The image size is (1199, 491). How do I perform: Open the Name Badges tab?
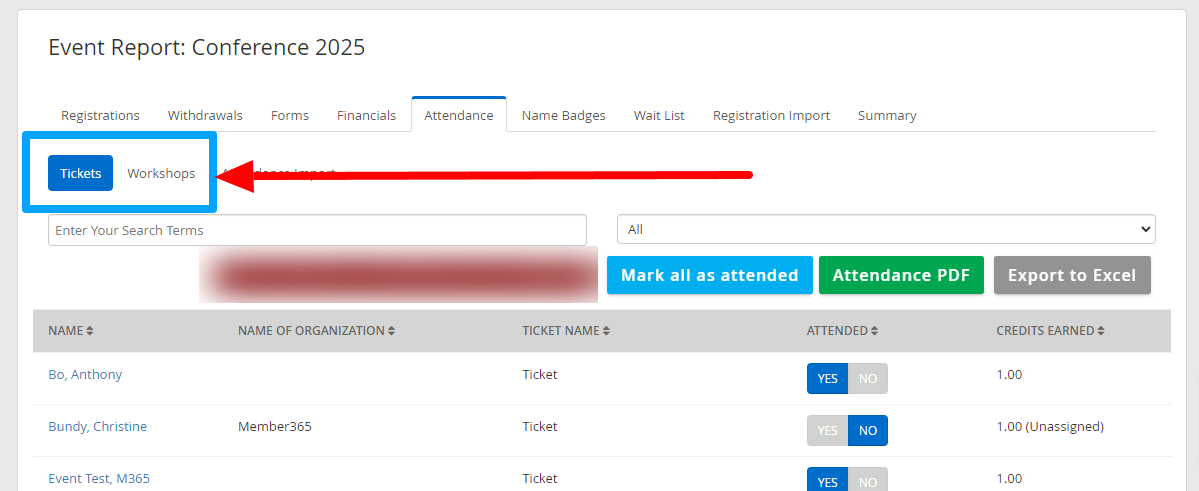coord(563,116)
